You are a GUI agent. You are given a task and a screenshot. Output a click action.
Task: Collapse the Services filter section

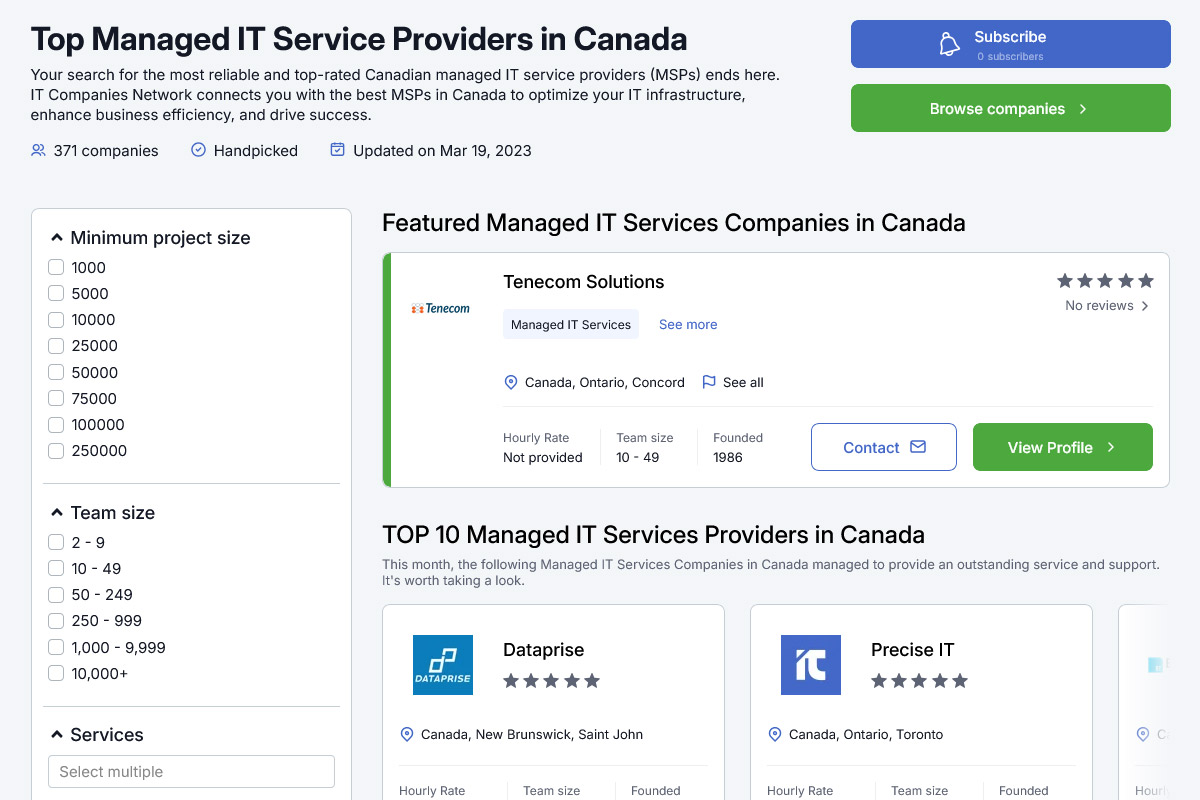[x=57, y=735]
